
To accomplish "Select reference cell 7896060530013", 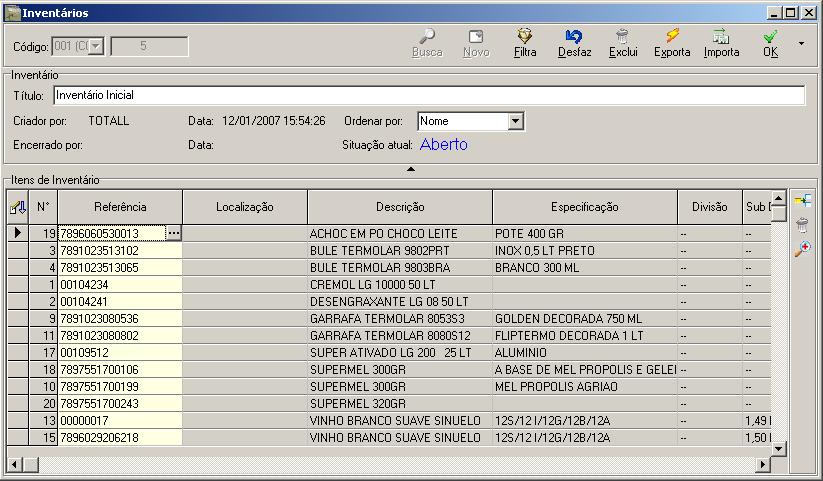I will [112, 233].
